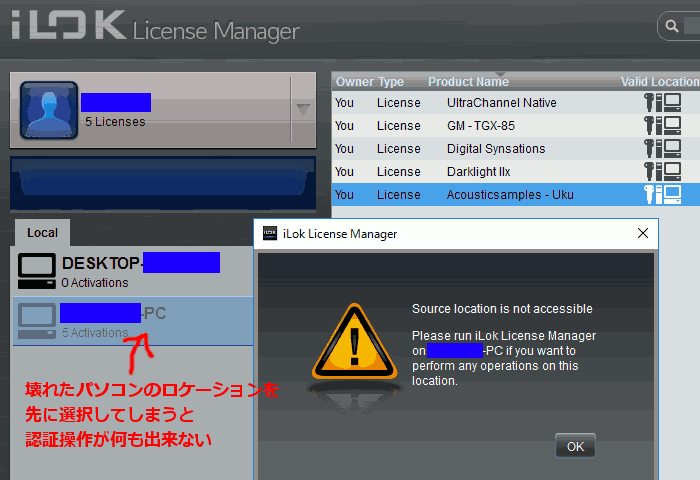
Task: Select the UltraChannel Native license row
Action: pos(516,103)
